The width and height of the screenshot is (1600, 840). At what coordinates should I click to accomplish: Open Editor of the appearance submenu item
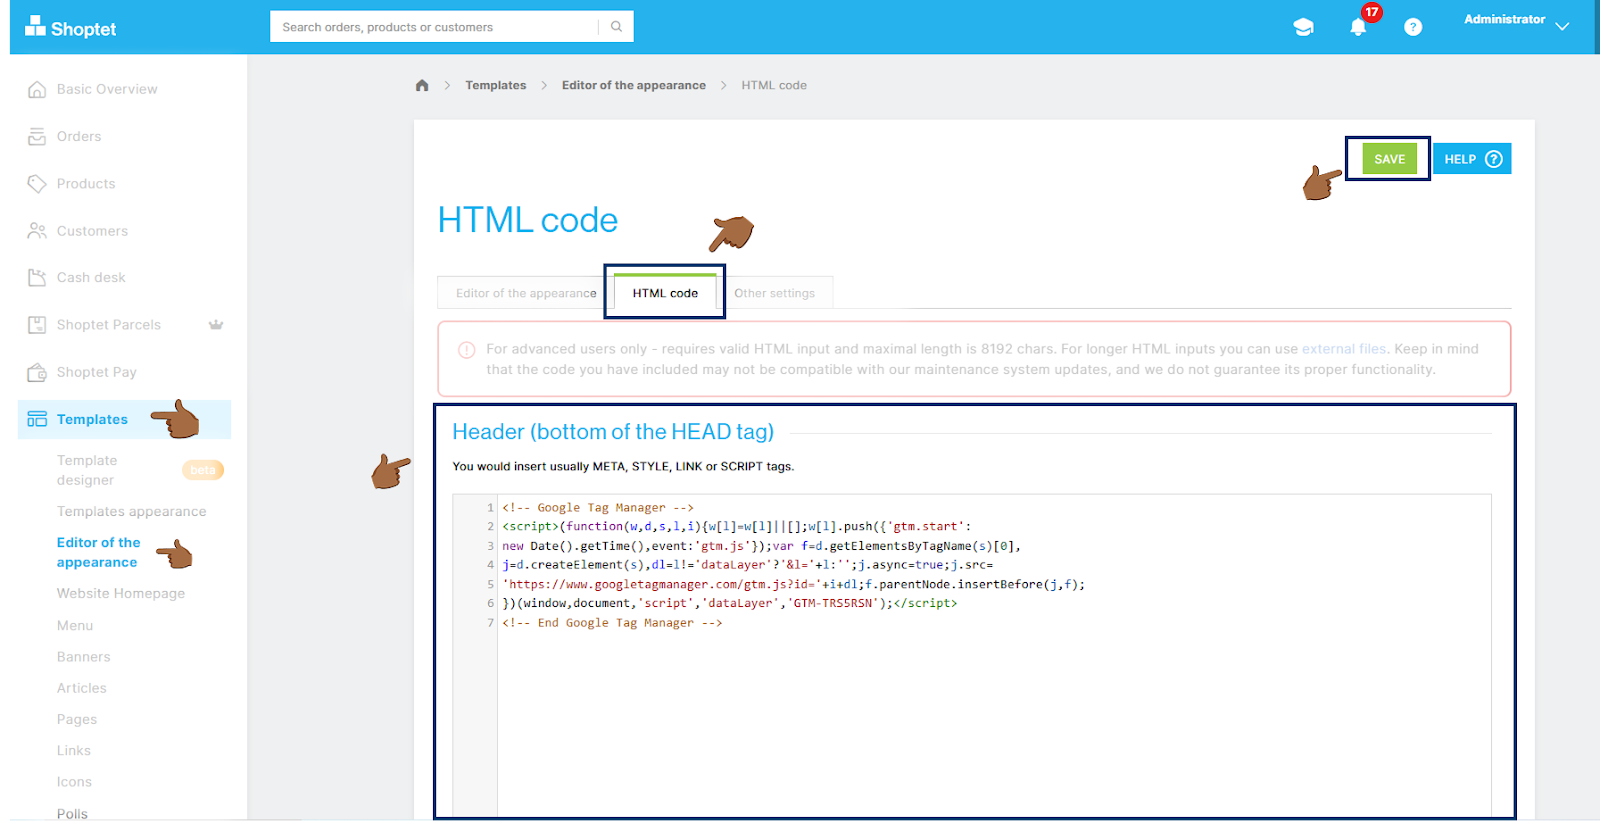click(98, 552)
